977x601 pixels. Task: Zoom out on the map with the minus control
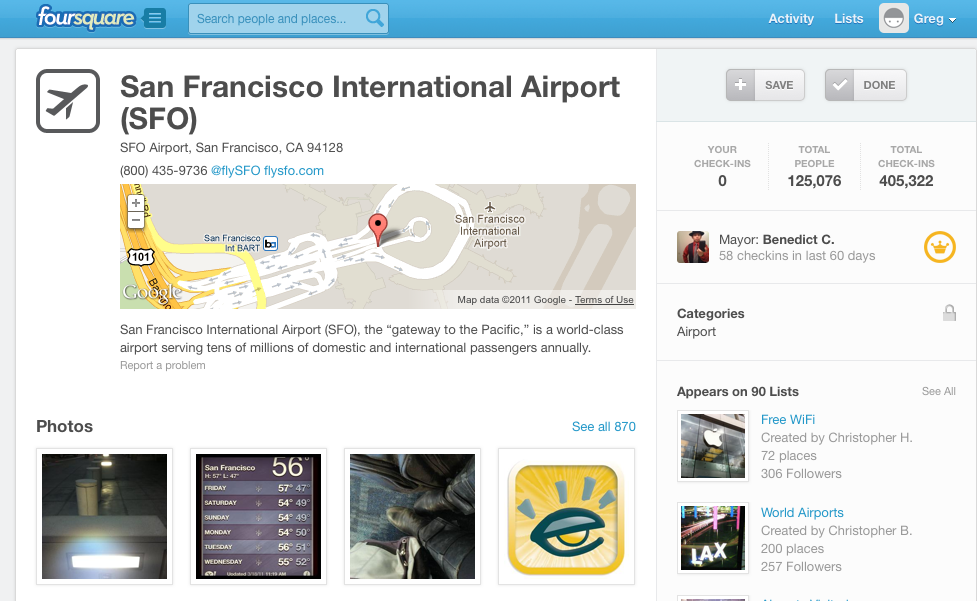tap(134, 219)
